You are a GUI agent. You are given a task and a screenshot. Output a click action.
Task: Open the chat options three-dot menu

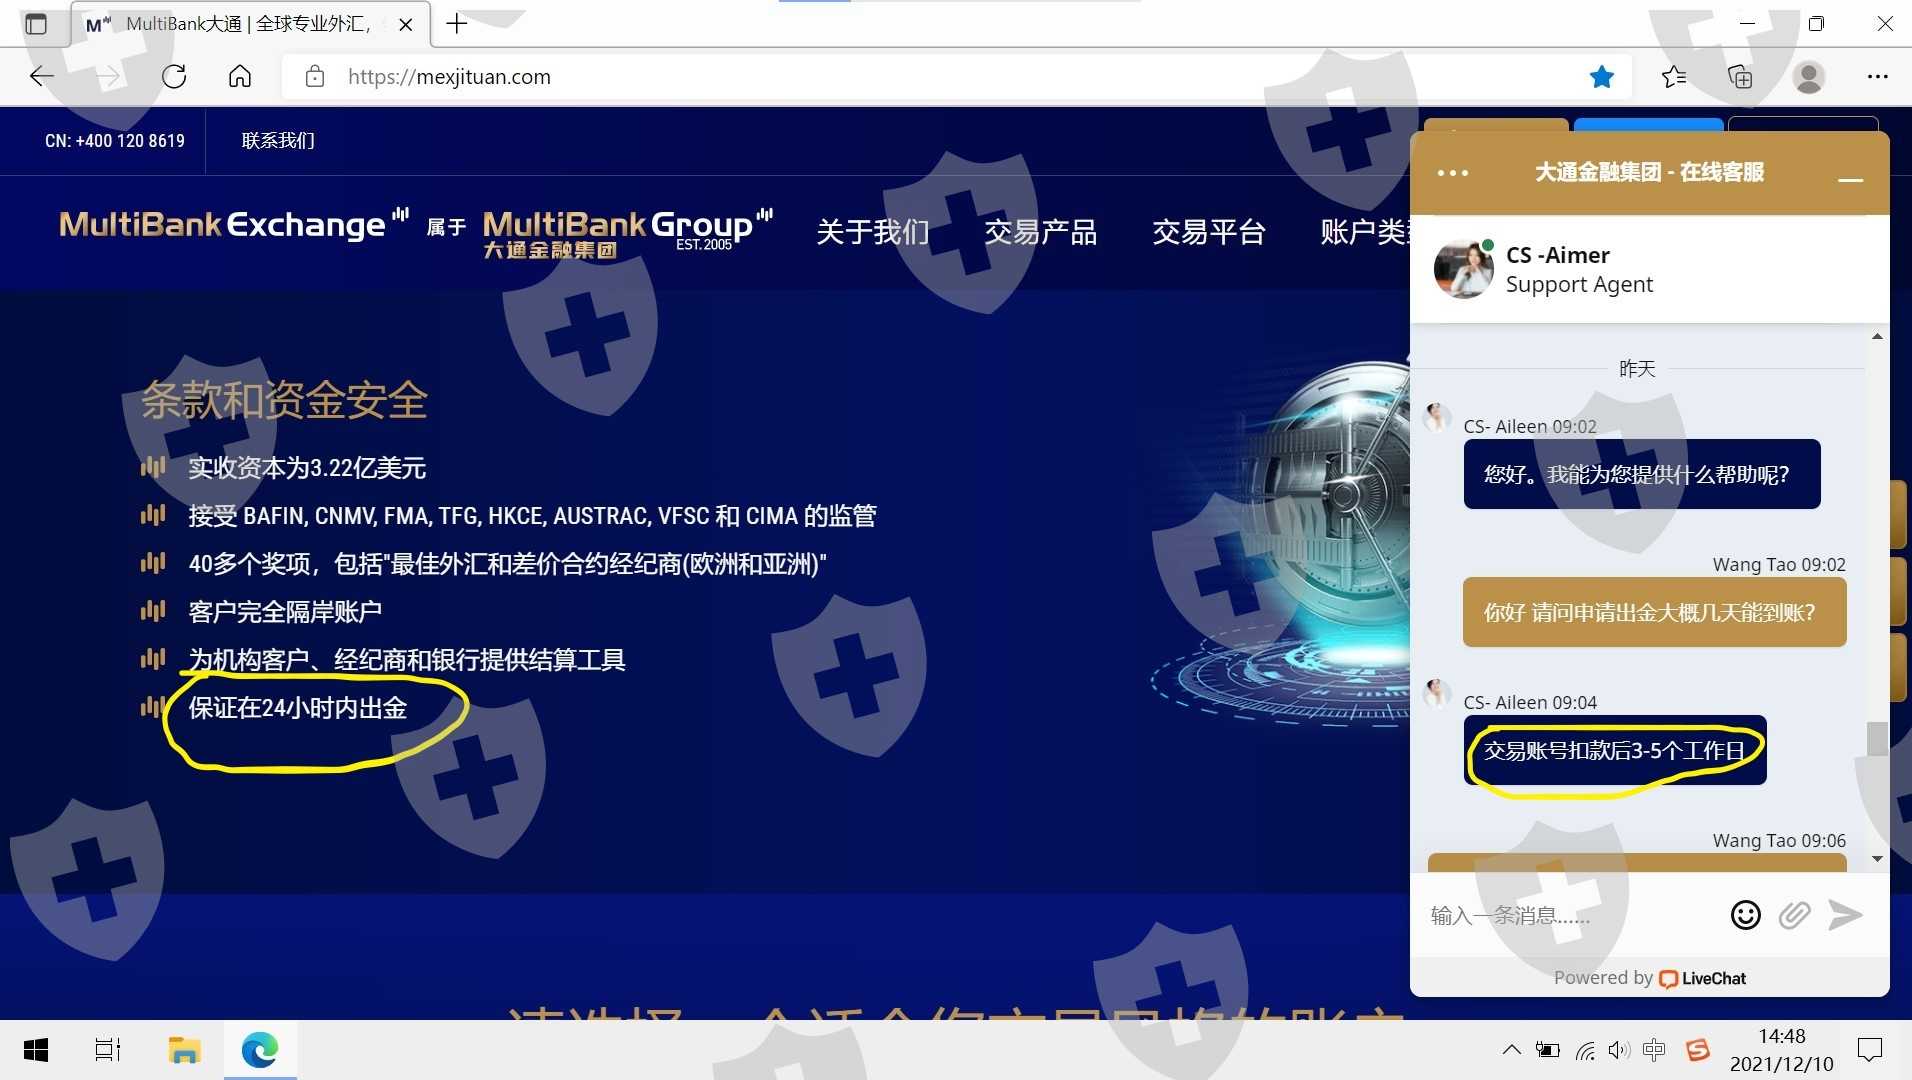(1452, 173)
